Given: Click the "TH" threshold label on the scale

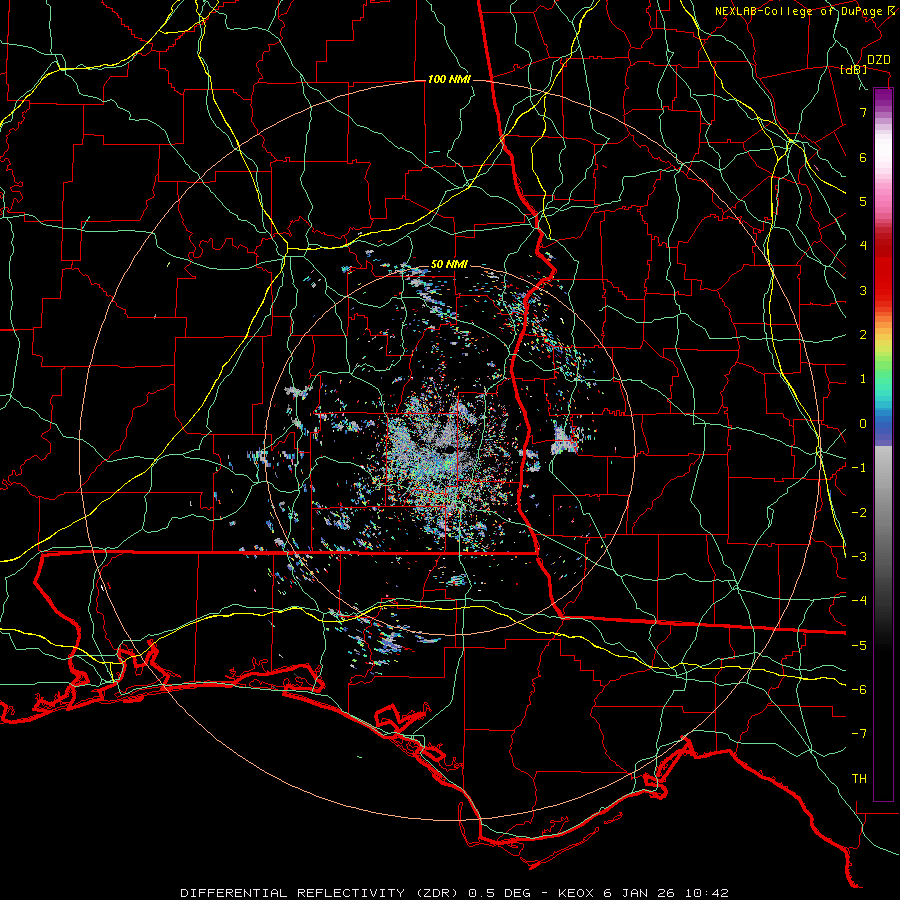Looking at the screenshot, I should pos(859,779).
